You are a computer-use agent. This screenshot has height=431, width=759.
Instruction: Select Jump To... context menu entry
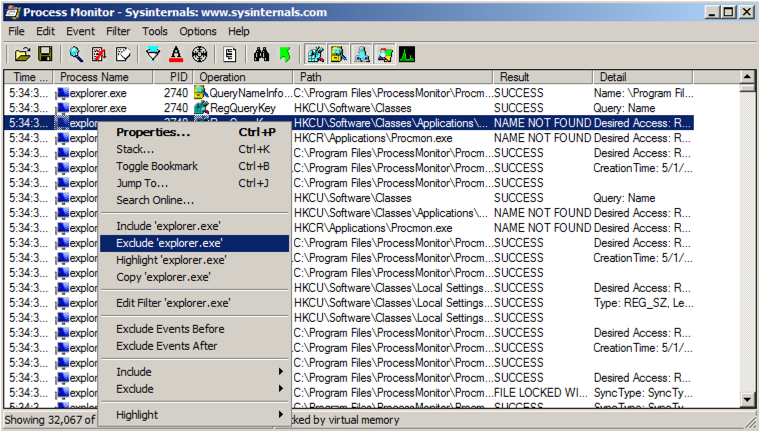click(195, 183)
